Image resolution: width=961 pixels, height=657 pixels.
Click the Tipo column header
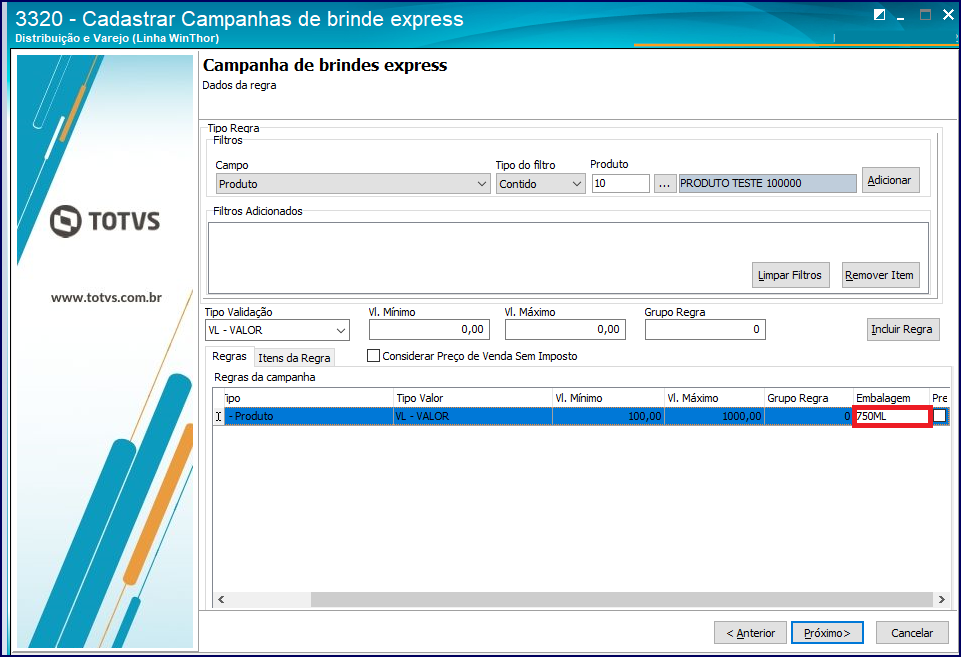[309, 398]
